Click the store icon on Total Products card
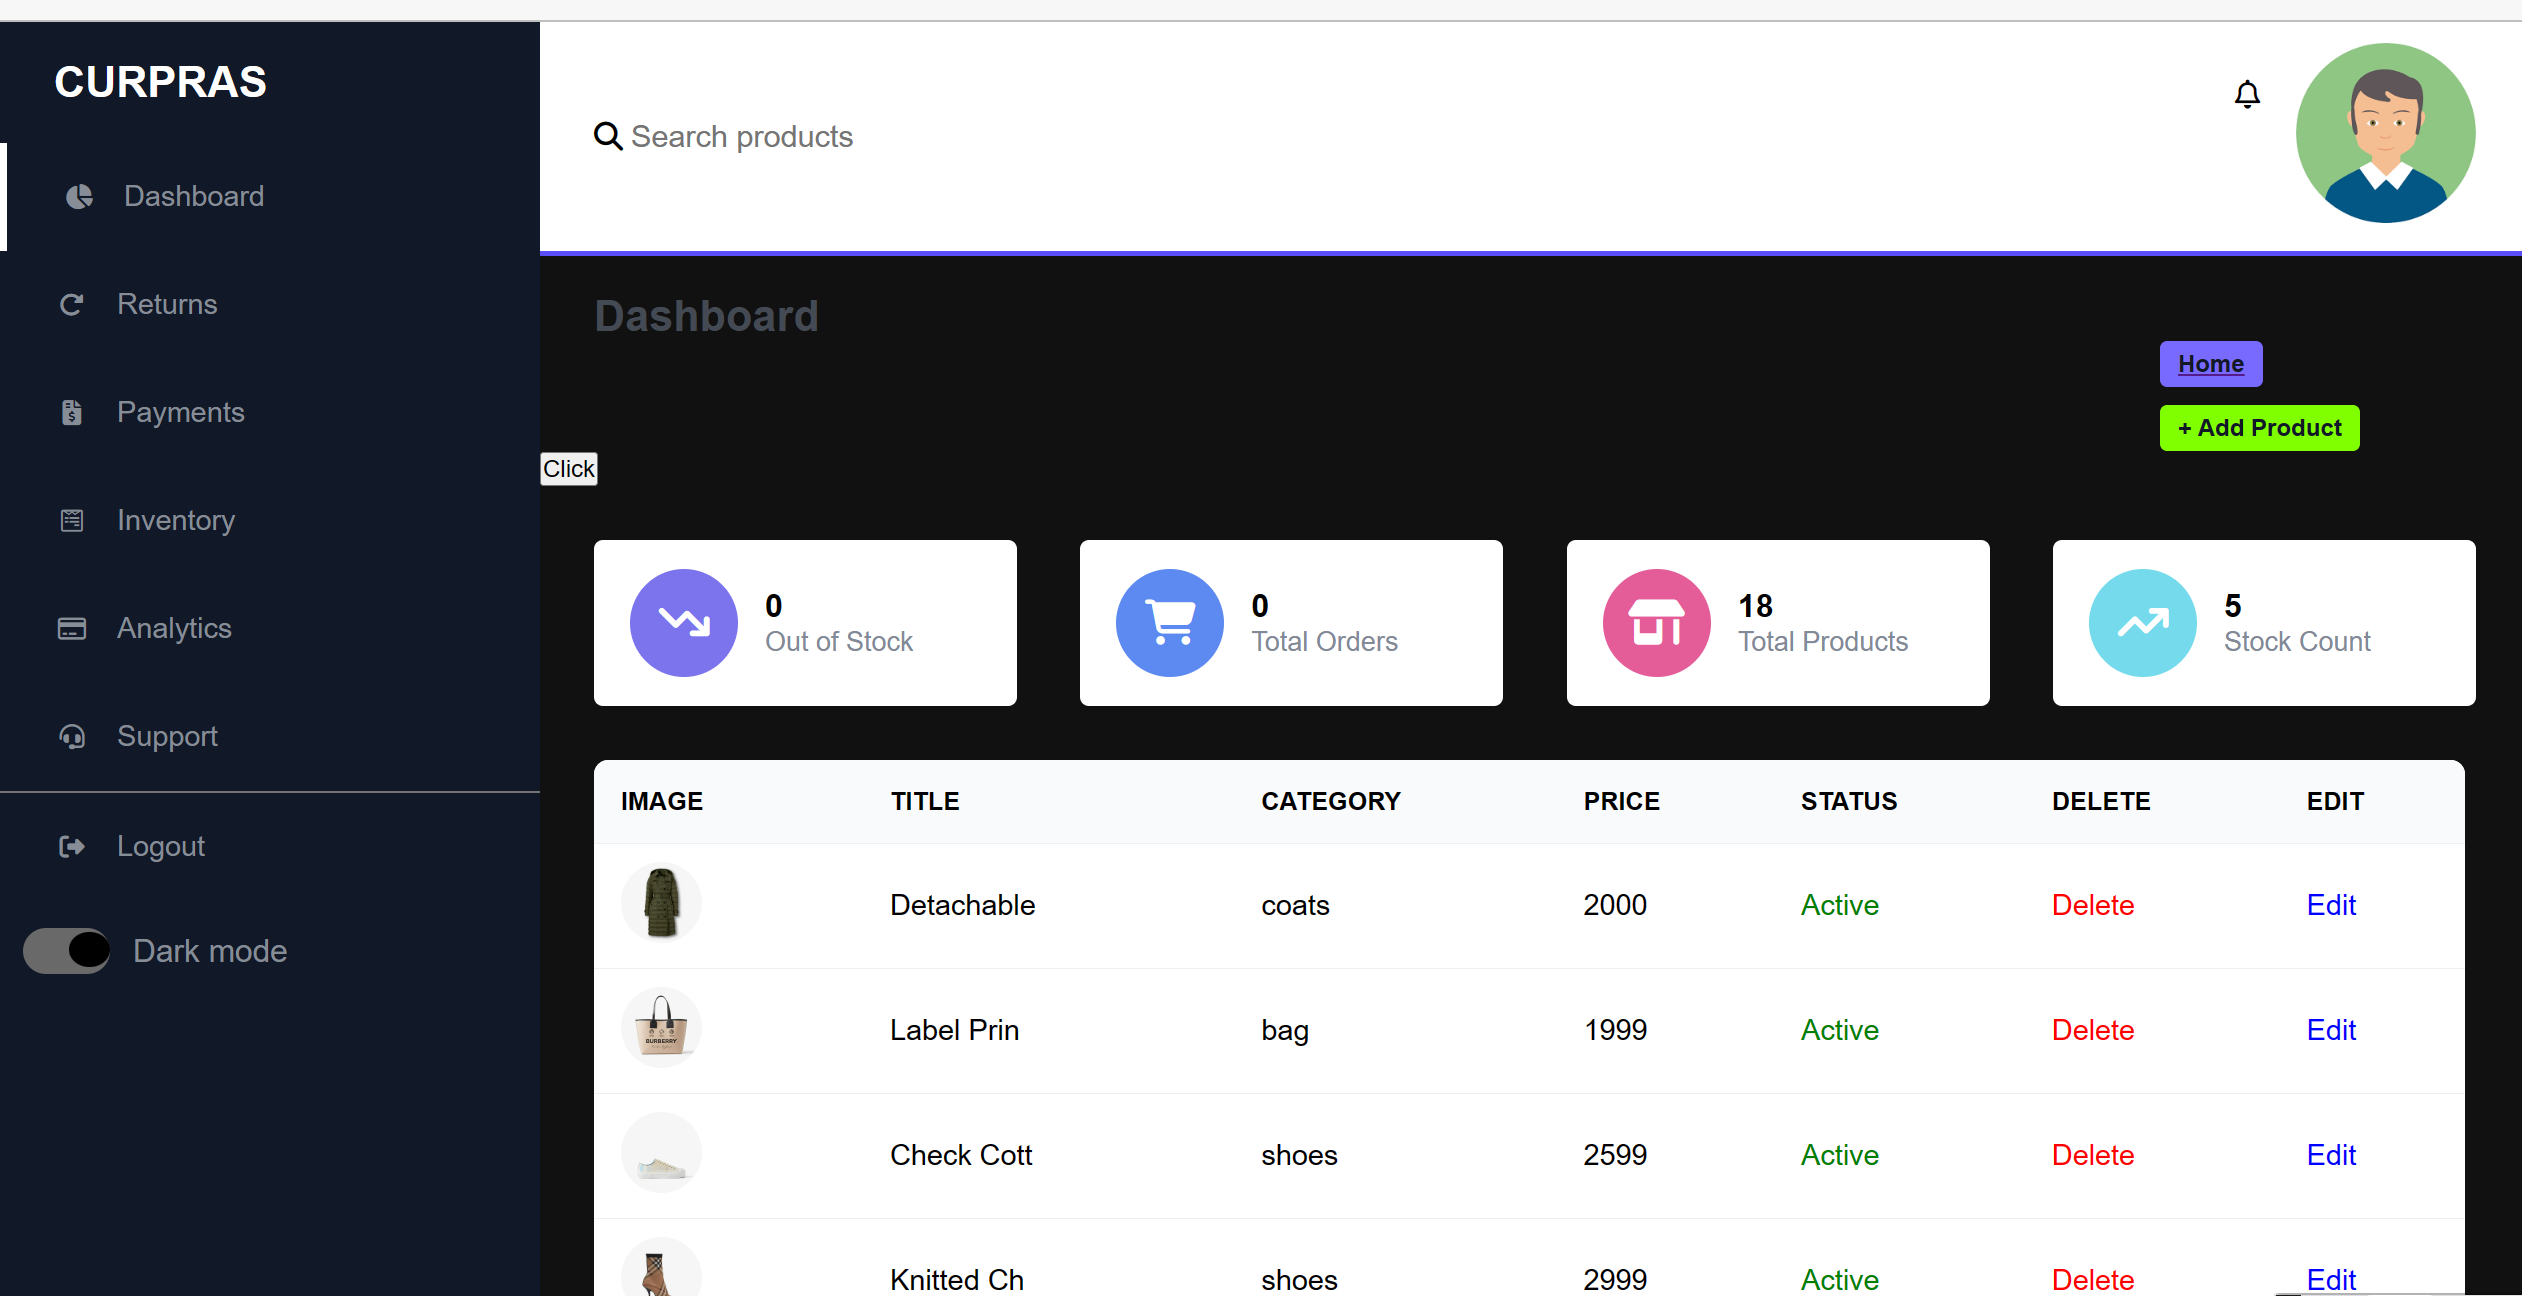 pyautogui.click(x=1655, y=622)
